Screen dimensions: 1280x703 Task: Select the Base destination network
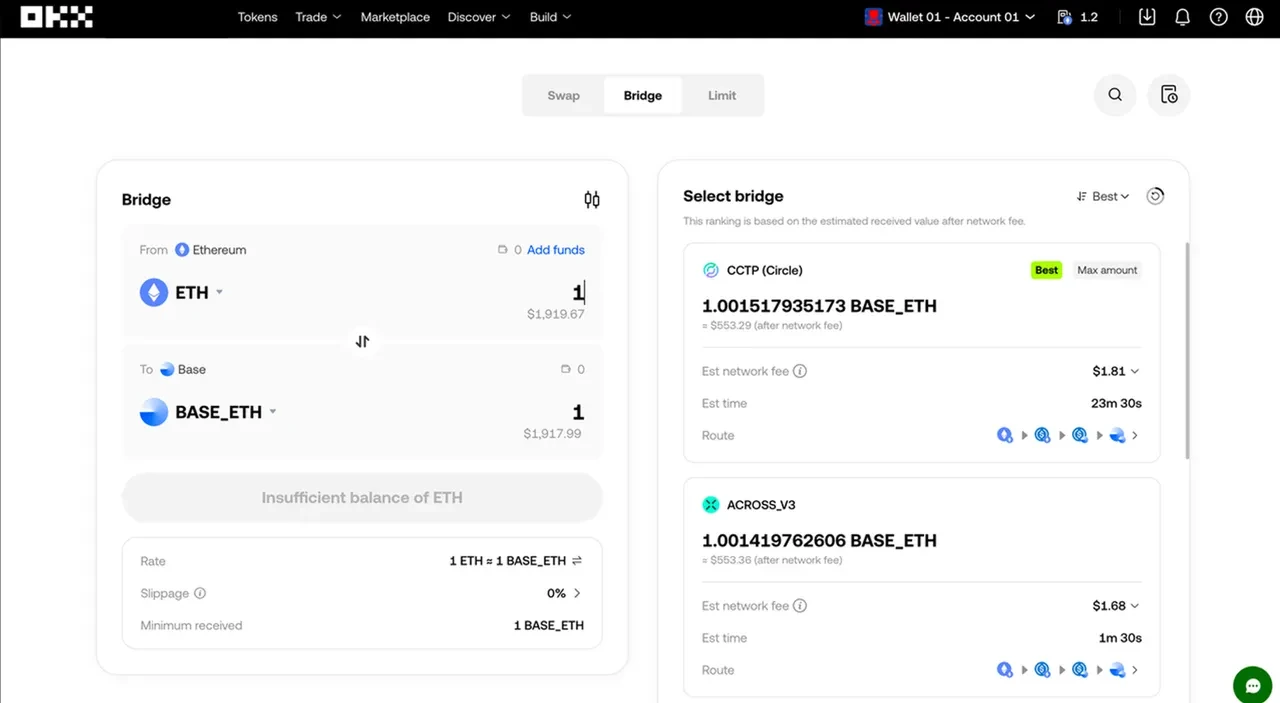coord(183,370)
